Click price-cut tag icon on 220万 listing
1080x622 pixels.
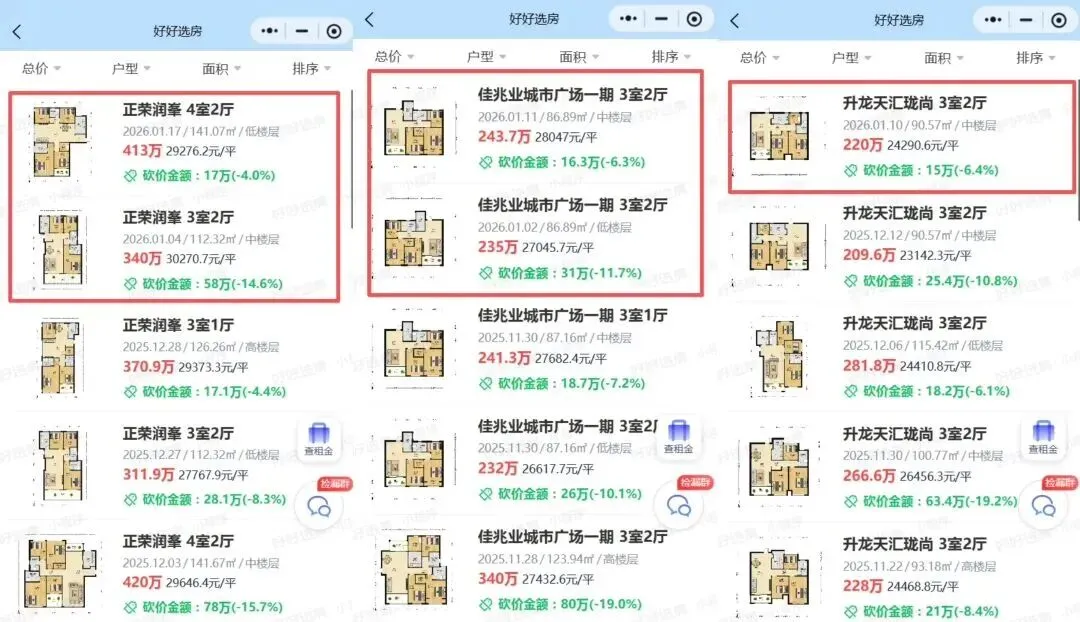click(851, 170)
